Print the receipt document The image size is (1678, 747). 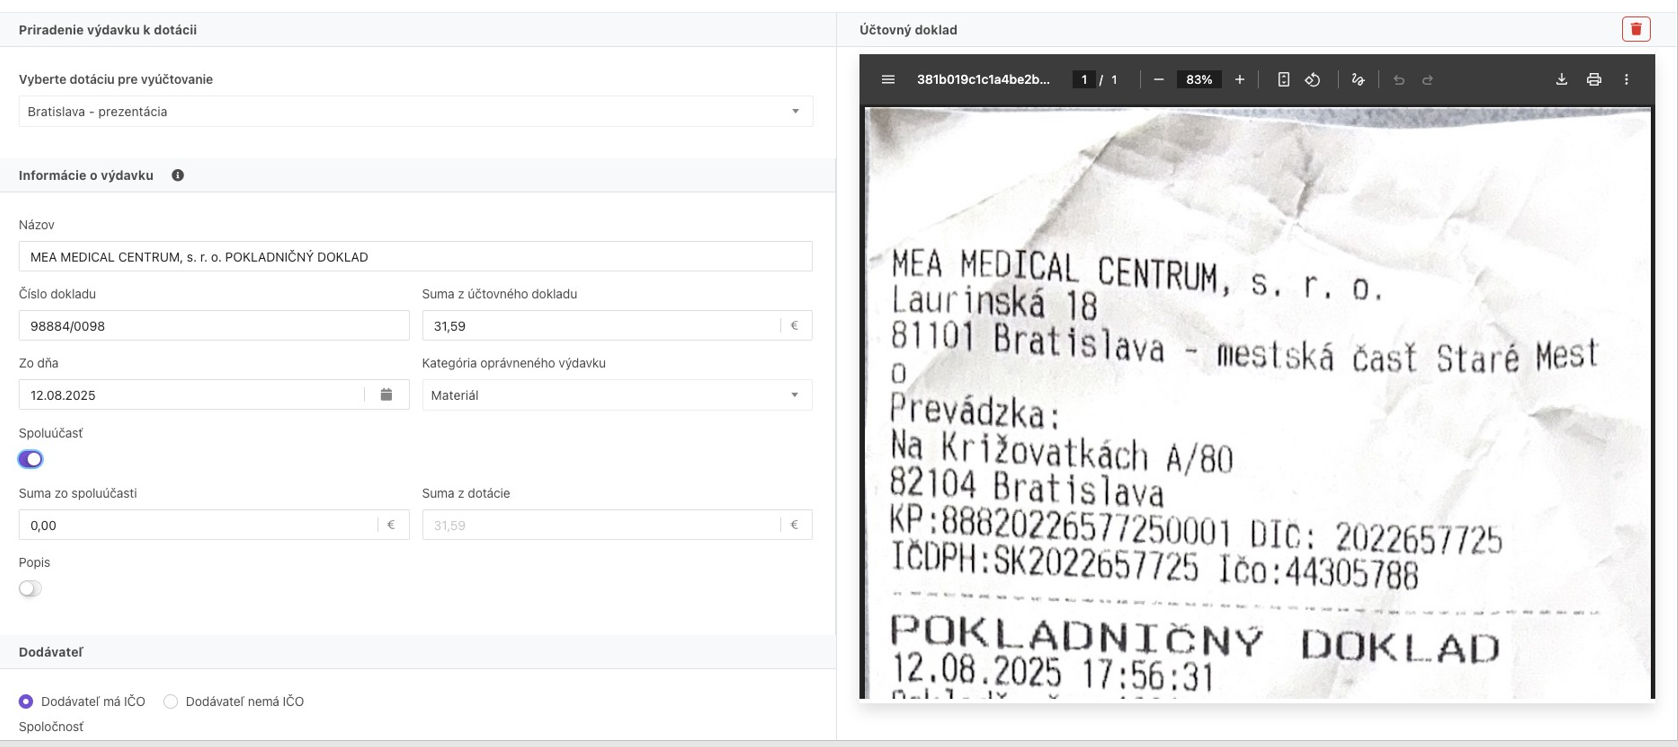[1594, 80]
